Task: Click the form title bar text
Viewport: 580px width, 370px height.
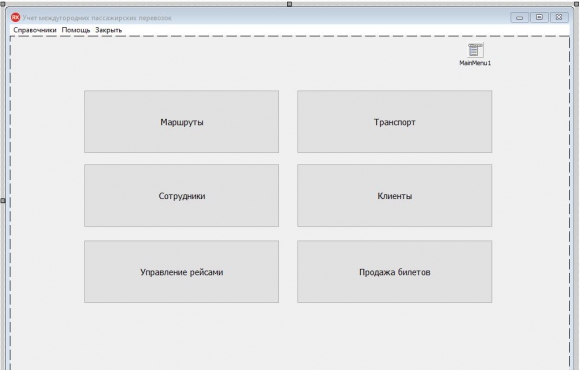Action: 97,18
